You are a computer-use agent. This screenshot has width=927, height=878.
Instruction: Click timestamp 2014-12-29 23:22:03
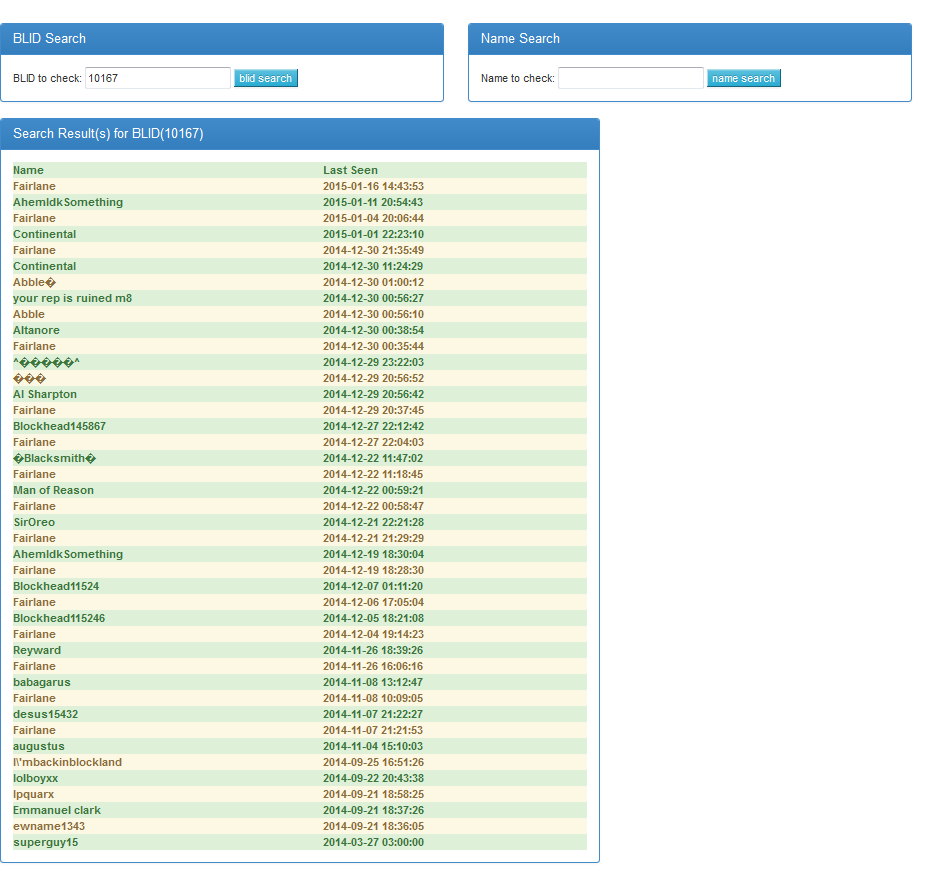373,362
